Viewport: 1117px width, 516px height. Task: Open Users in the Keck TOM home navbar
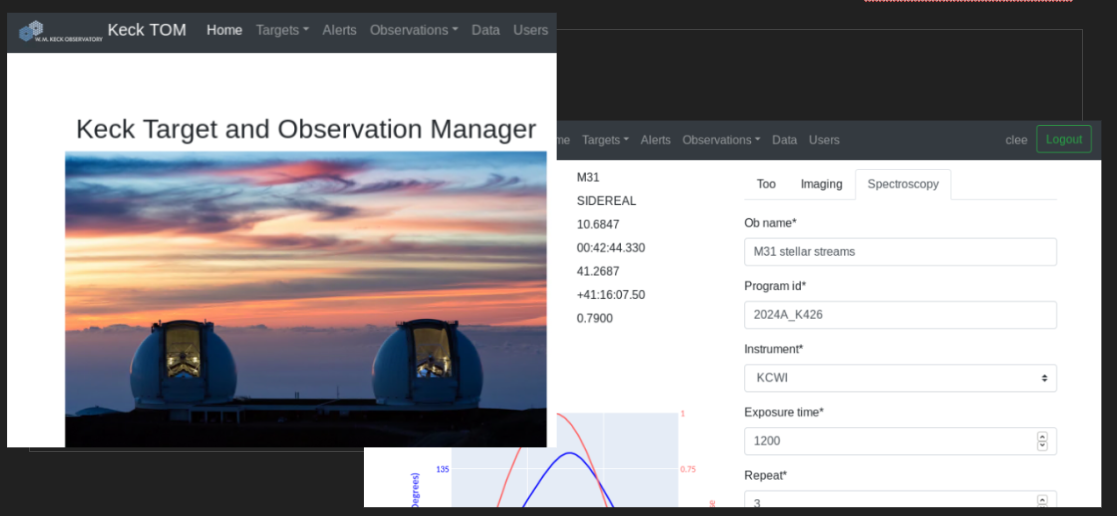pos(530,30)
